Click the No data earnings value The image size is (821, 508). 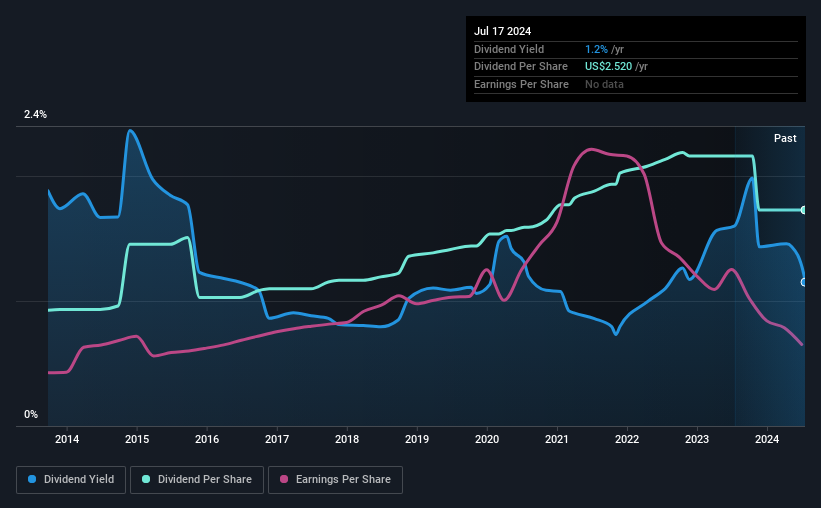point(604,84)
